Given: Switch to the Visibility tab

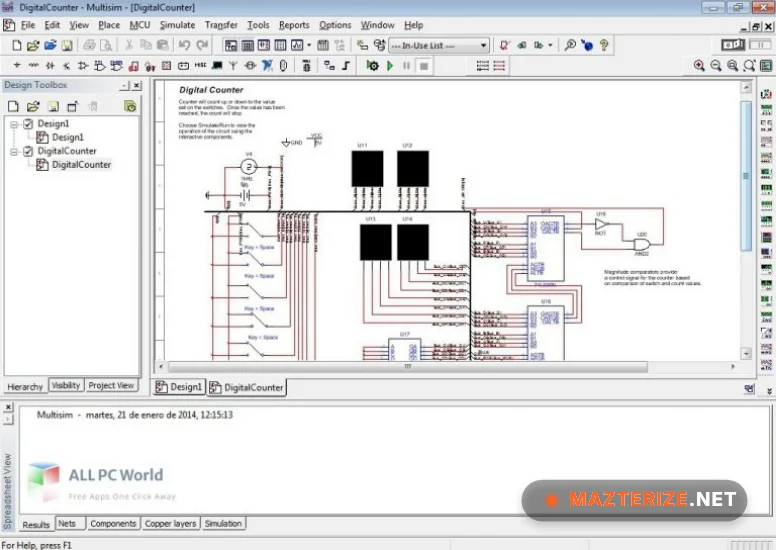Looking at the screenshot, I should pyautogui.click(x=66, y=385).
